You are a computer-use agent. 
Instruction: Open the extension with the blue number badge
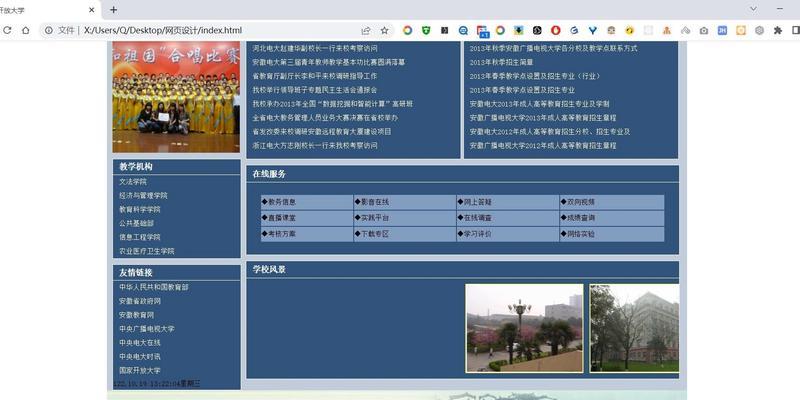(482, 31)
